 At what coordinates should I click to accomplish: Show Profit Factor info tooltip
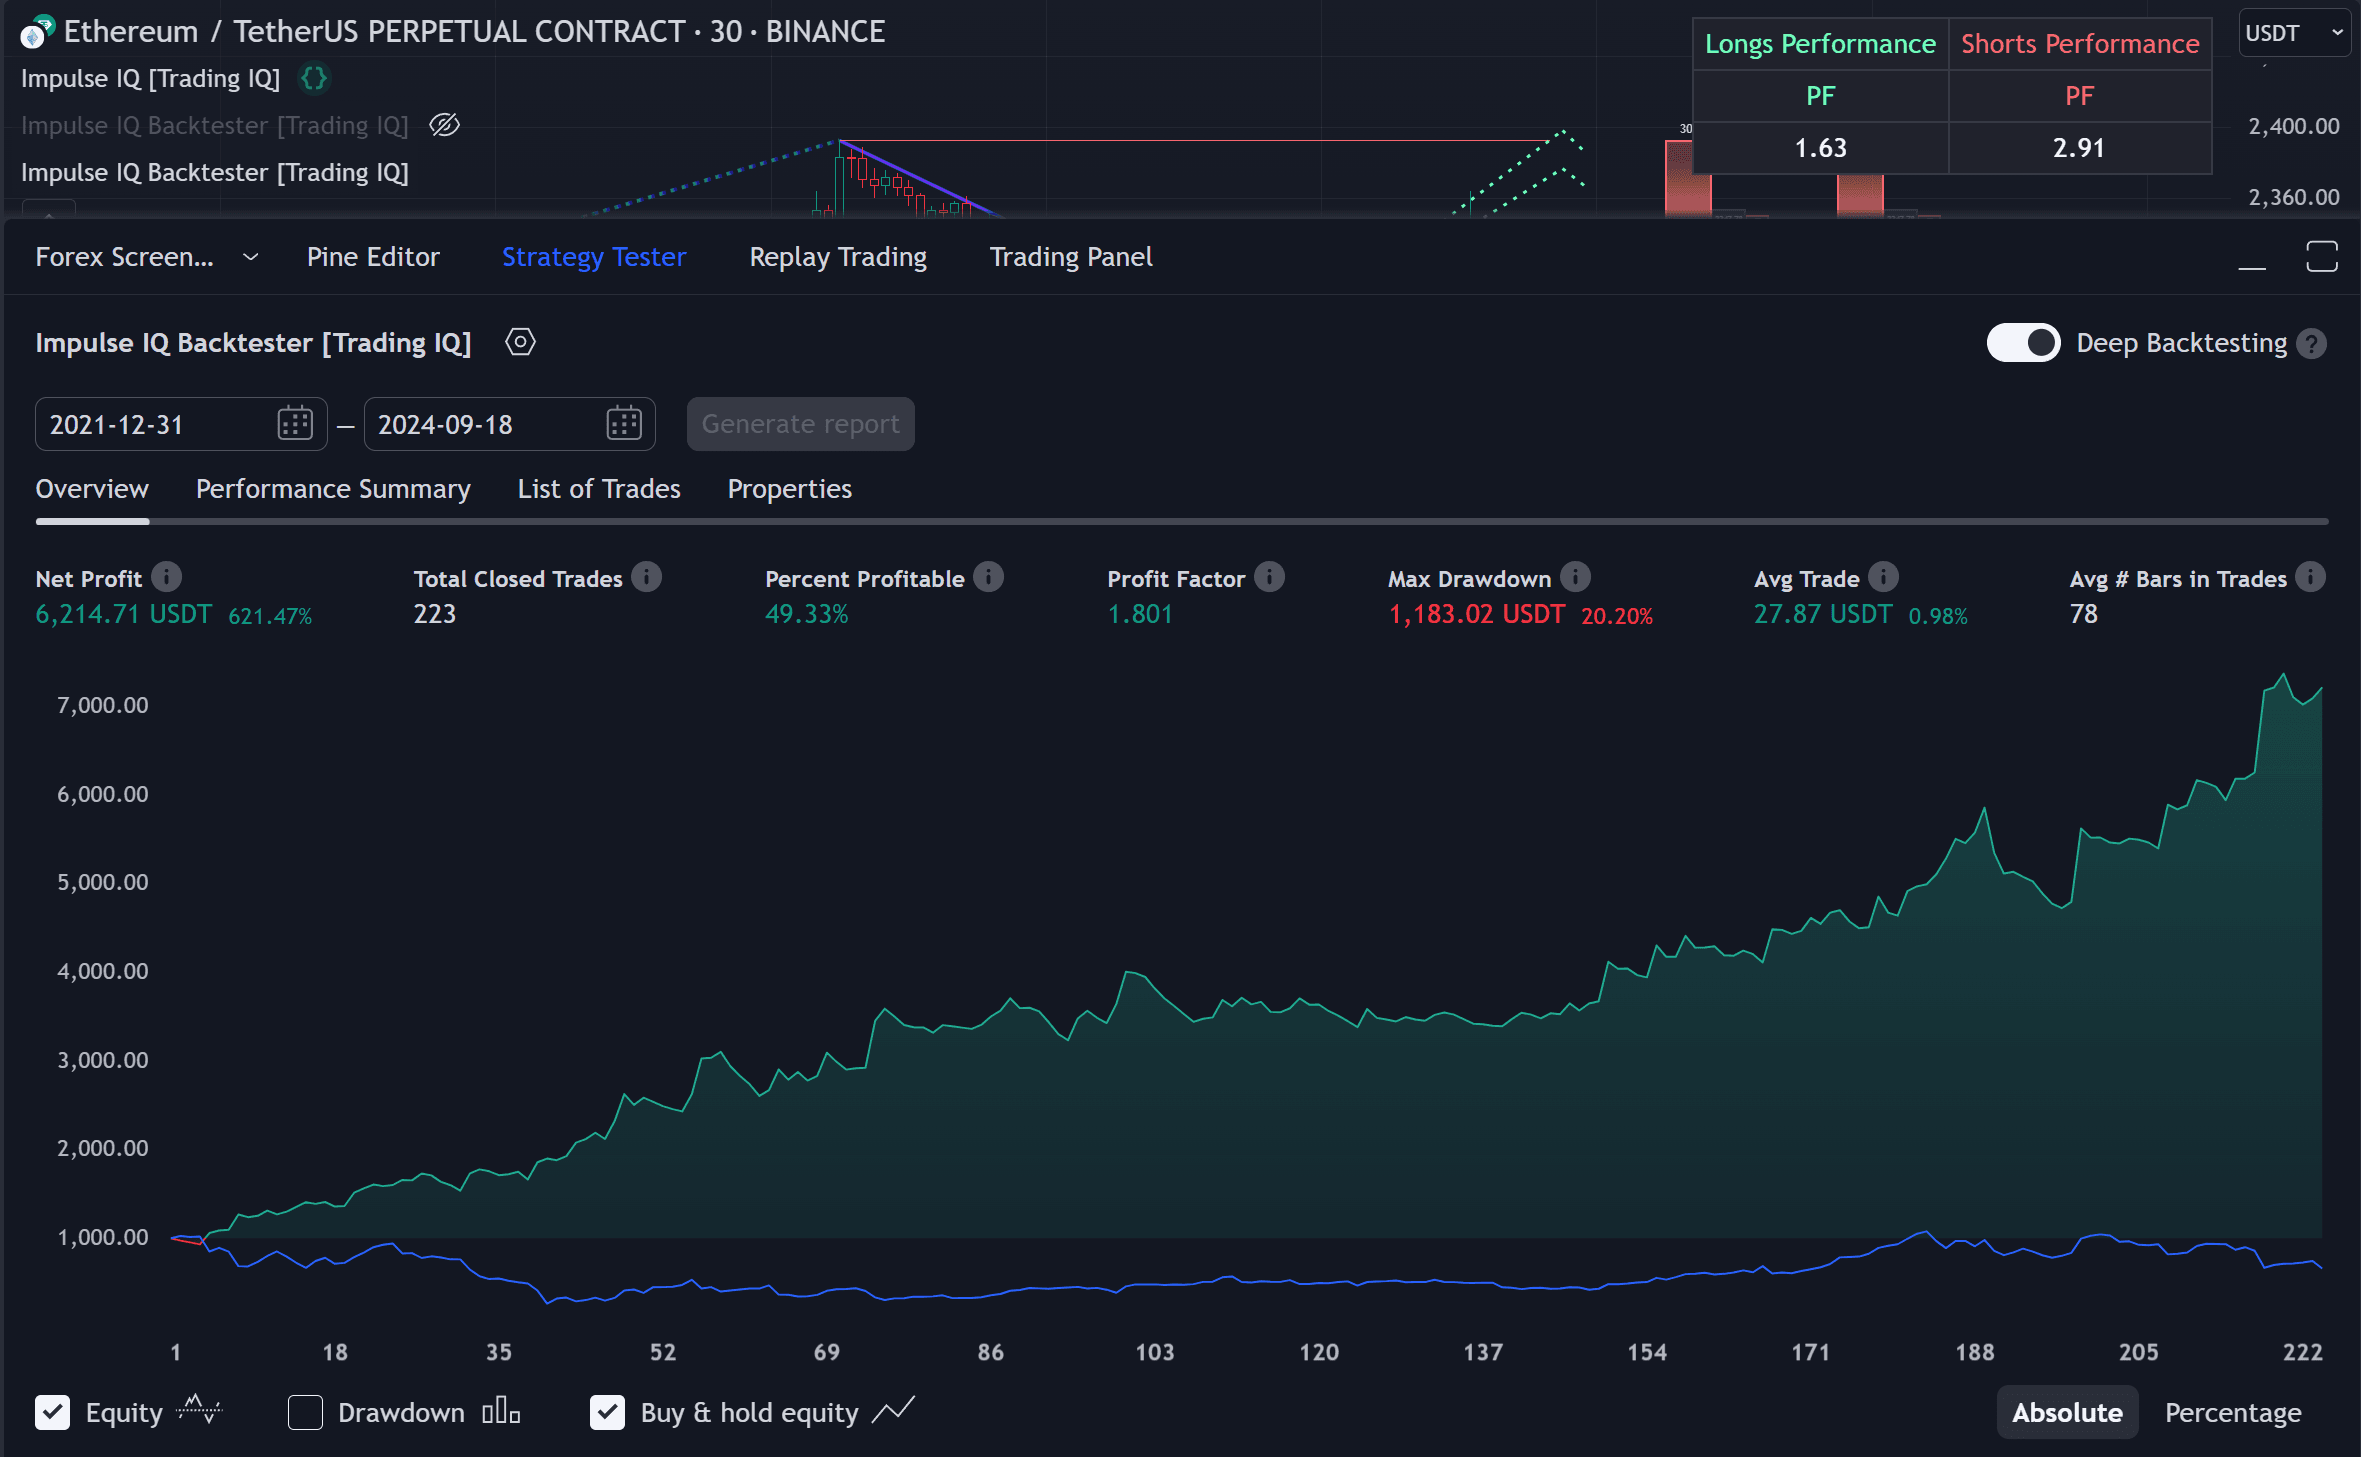(x=1269, y=577)
